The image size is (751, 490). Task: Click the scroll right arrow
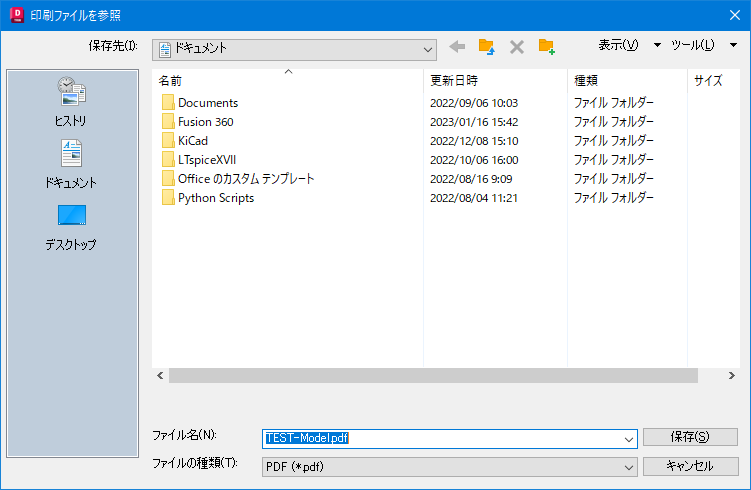point(731,376)
